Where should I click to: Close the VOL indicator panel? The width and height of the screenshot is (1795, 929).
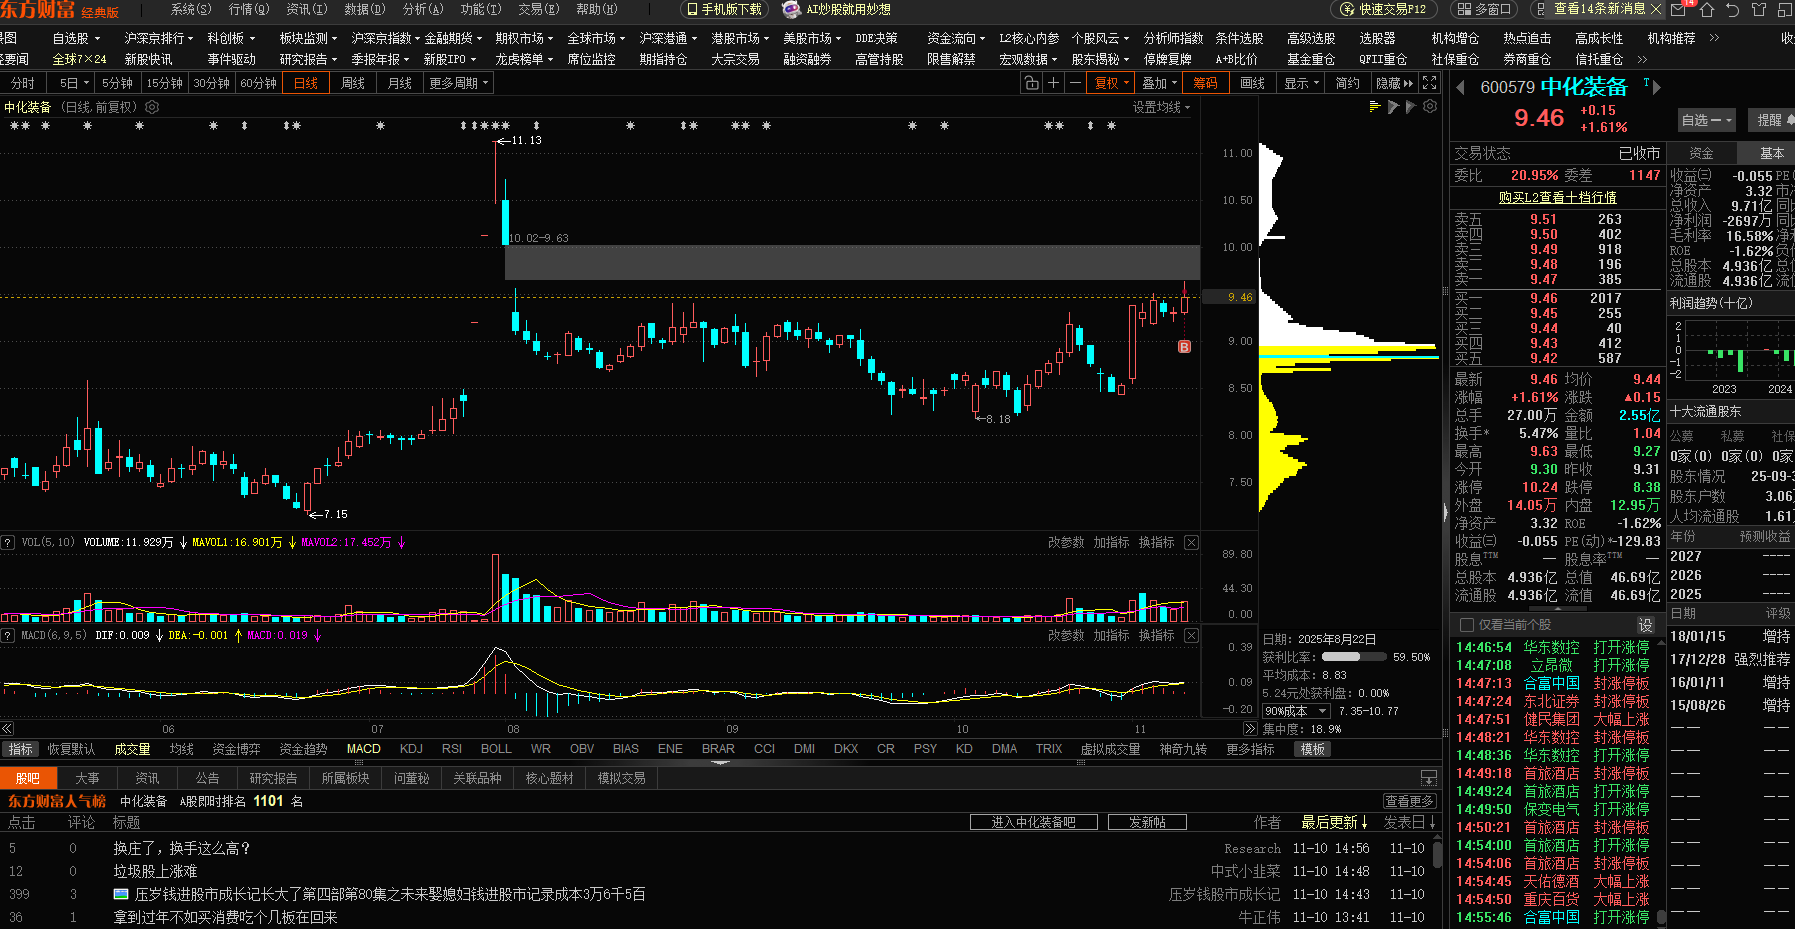click(x=1191, y=542)
